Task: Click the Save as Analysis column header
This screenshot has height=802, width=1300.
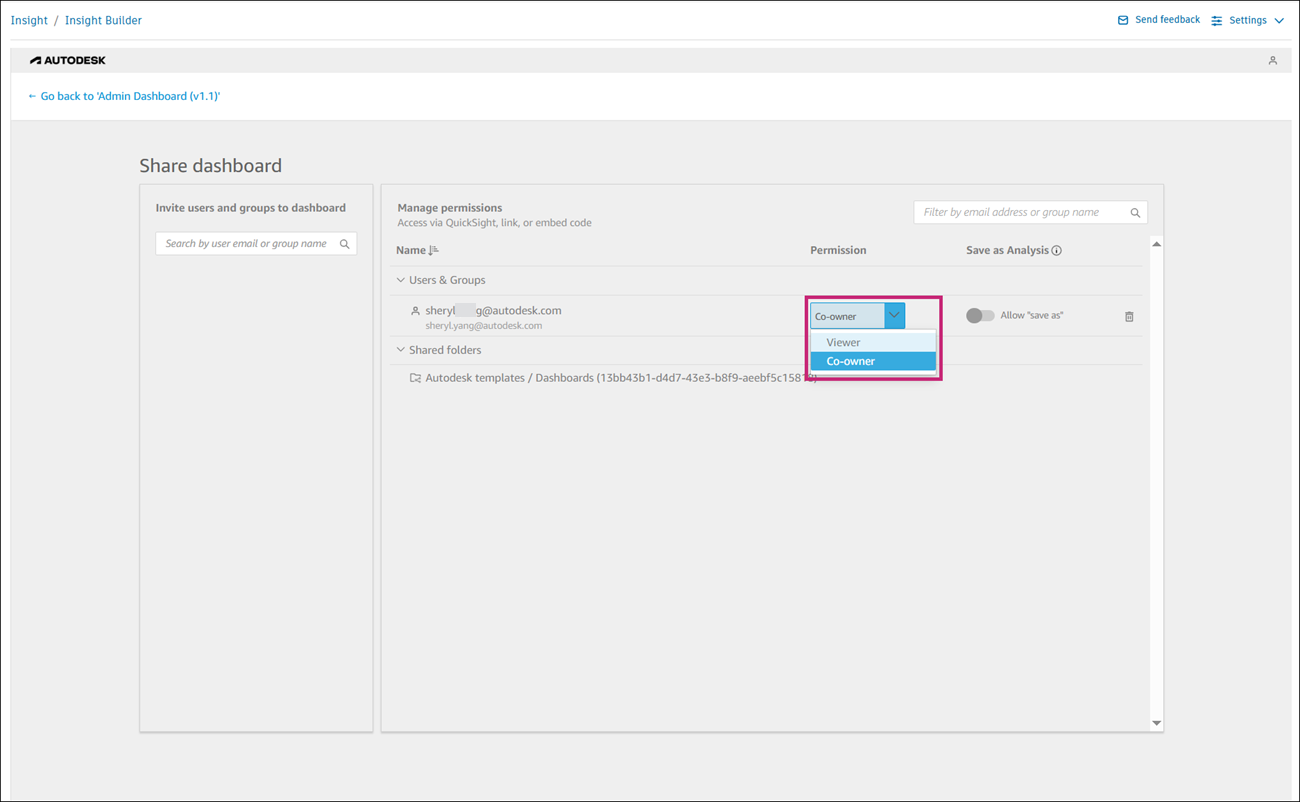Action: pyautogui.click(x=1007, y=250)
